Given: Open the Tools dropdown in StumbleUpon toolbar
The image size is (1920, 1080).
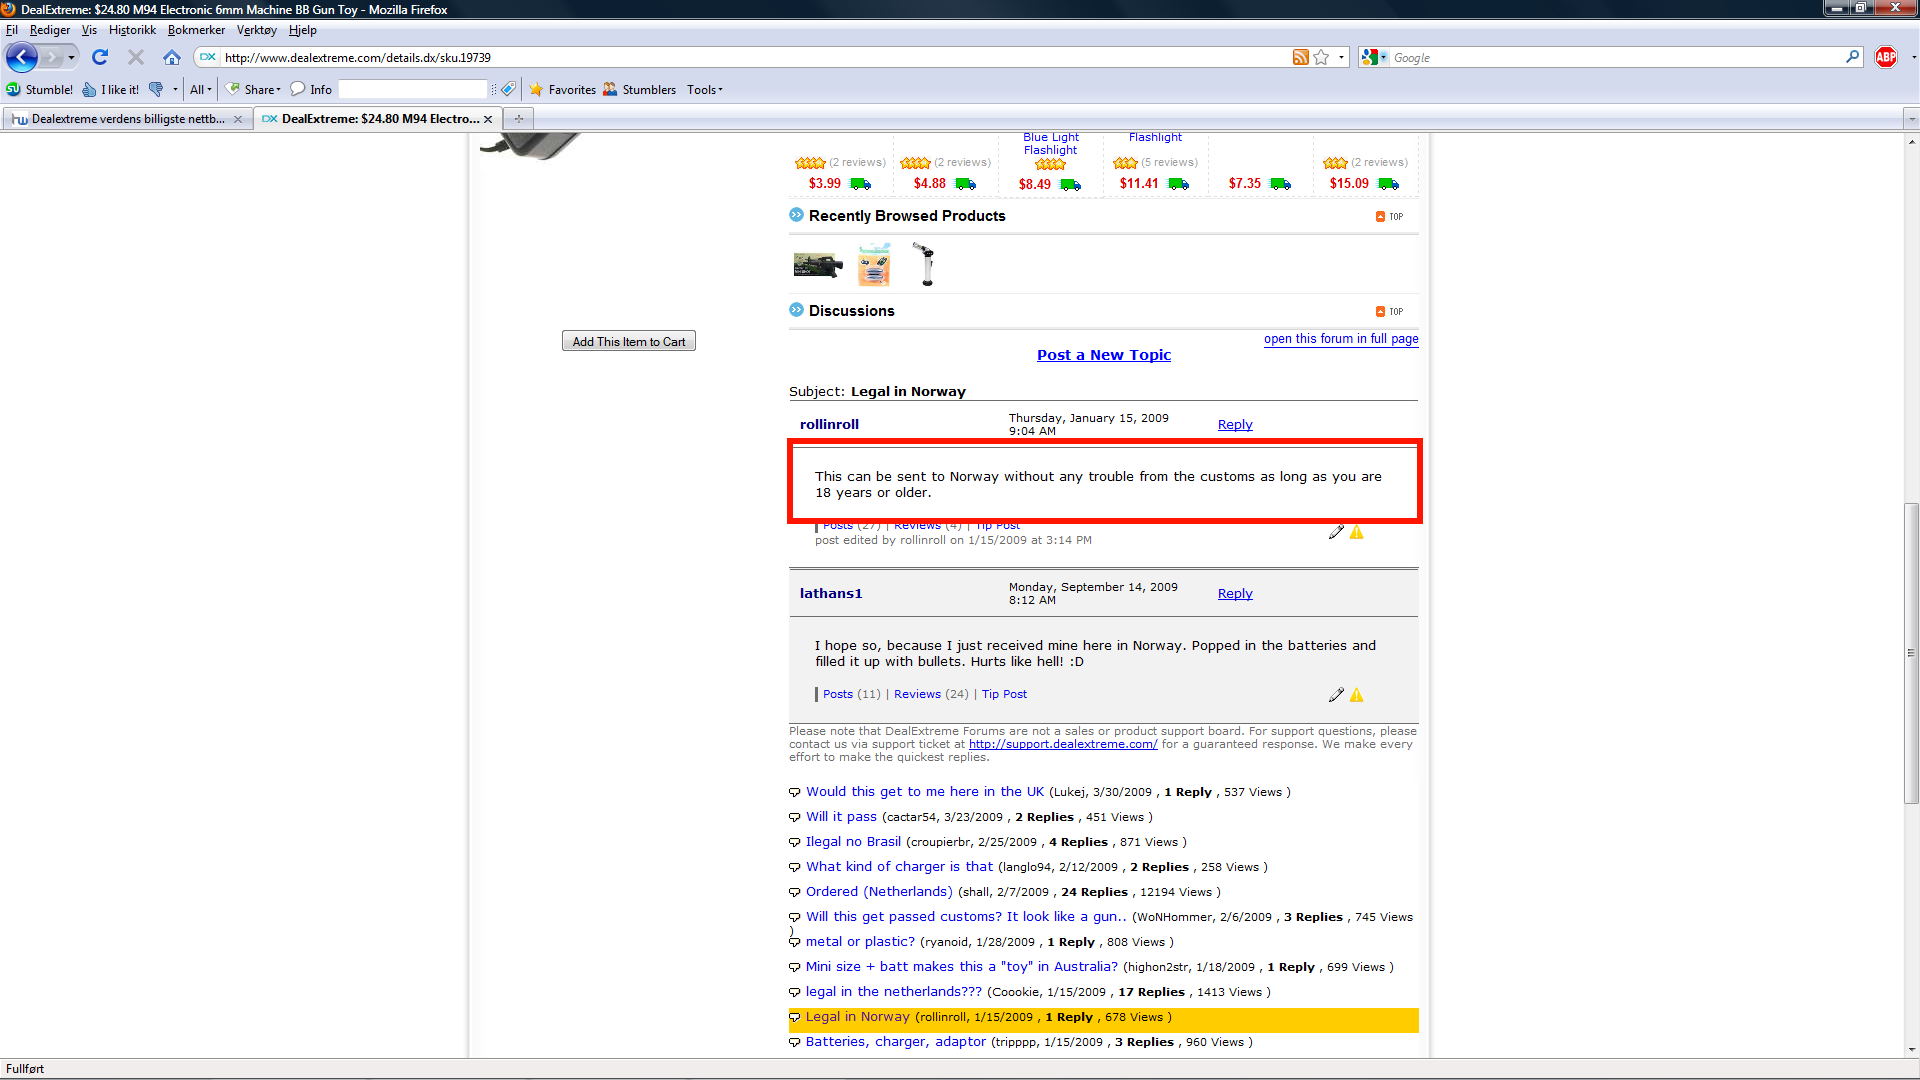Looking at the screenshot, I should (x=705, y=89).
